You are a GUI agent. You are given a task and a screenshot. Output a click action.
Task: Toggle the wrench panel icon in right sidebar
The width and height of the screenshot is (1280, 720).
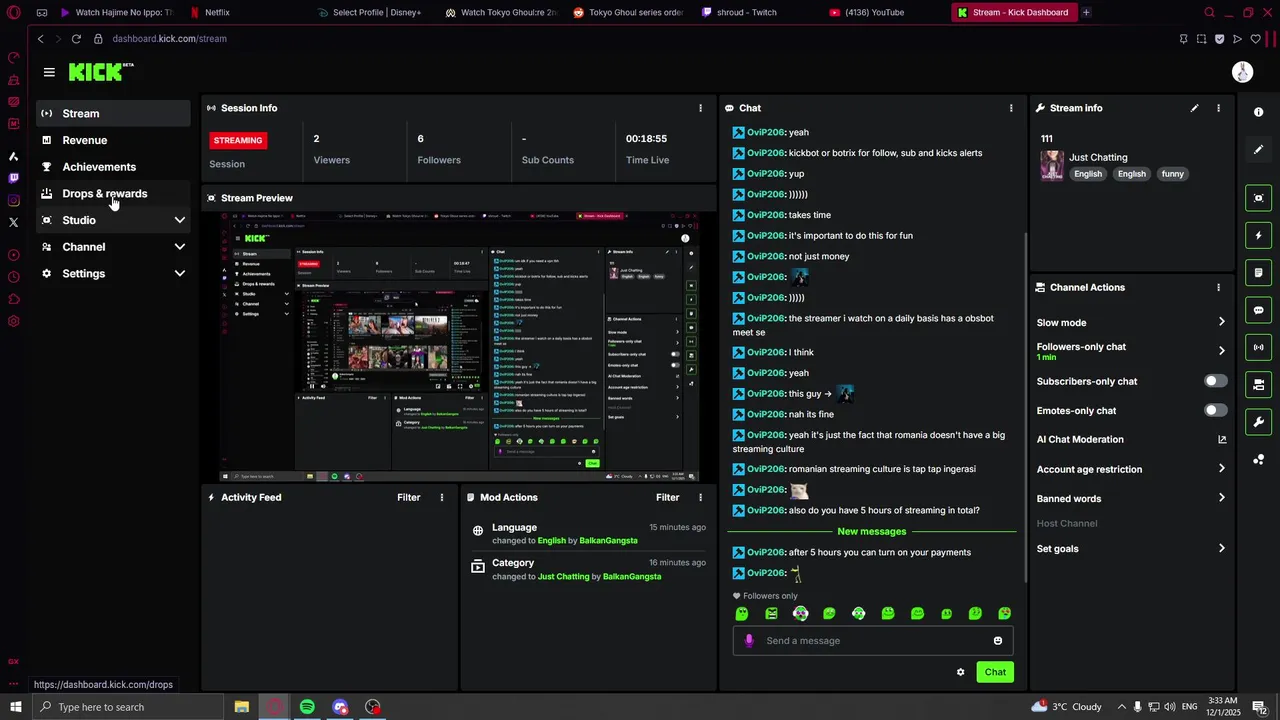click(1258, 422)
